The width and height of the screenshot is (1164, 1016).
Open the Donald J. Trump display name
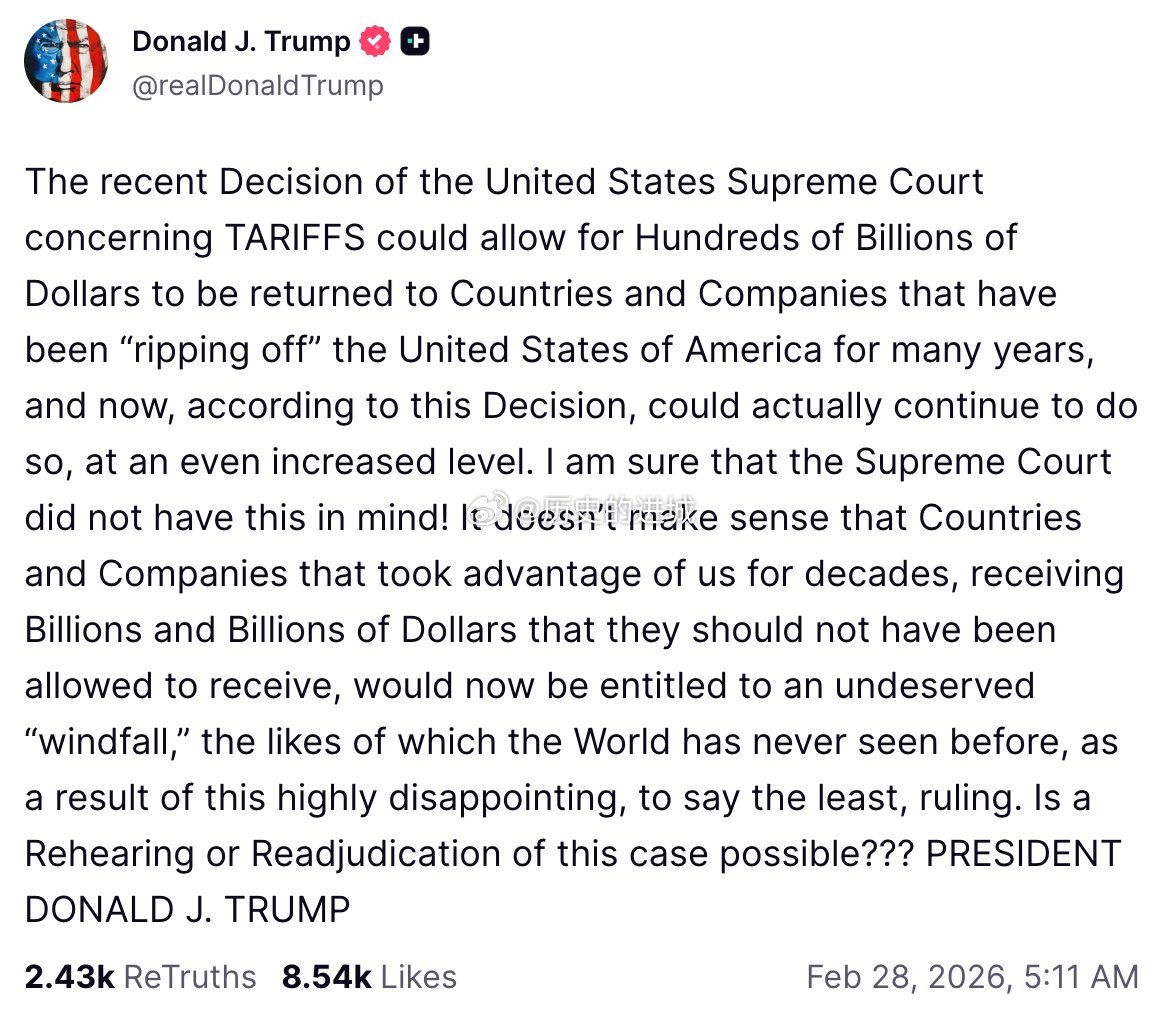coord(241,42)
